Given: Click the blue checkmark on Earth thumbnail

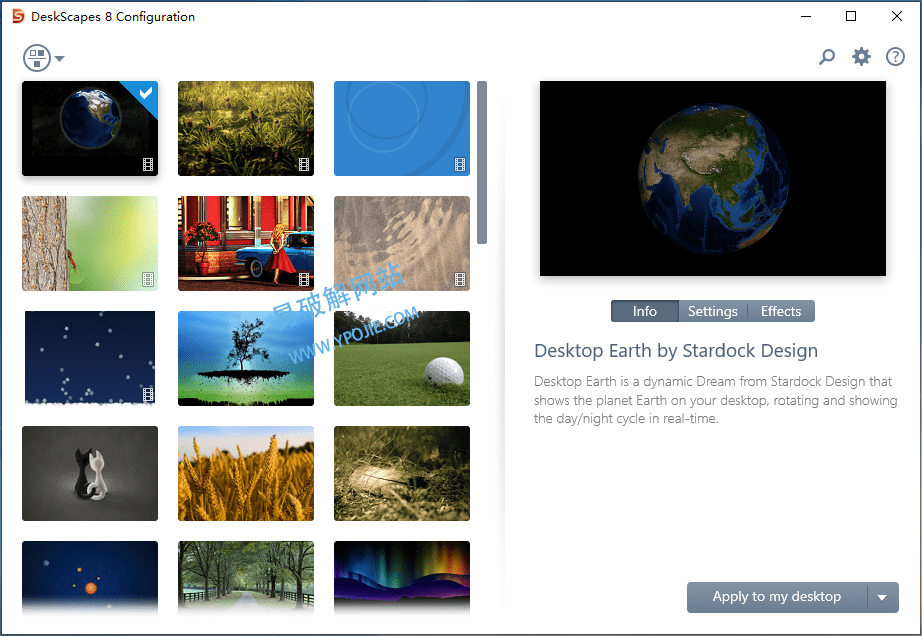Looking at the screenshot, I should pyautogui.click(x=145, y=93).
